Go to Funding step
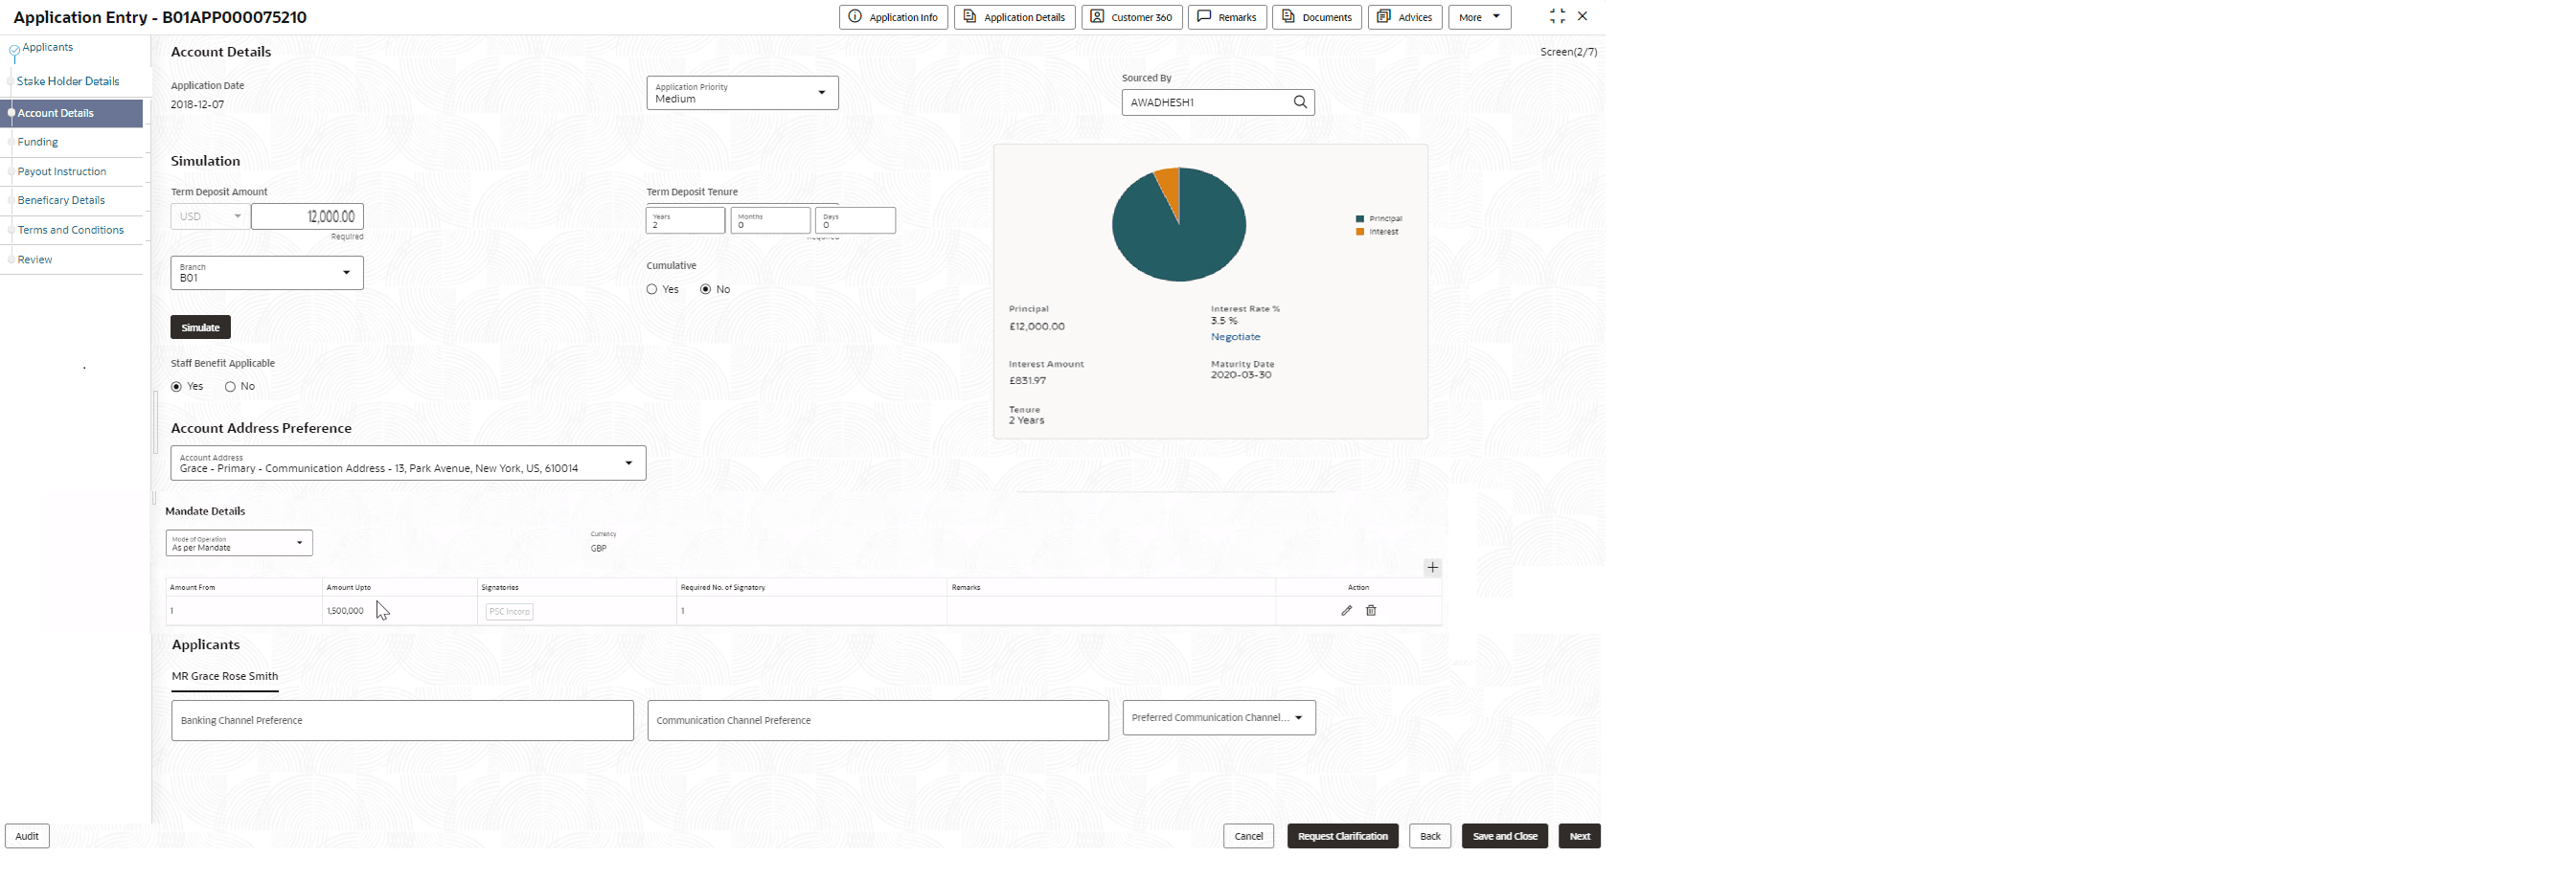 pyautogui.click(x=38, y=143)
